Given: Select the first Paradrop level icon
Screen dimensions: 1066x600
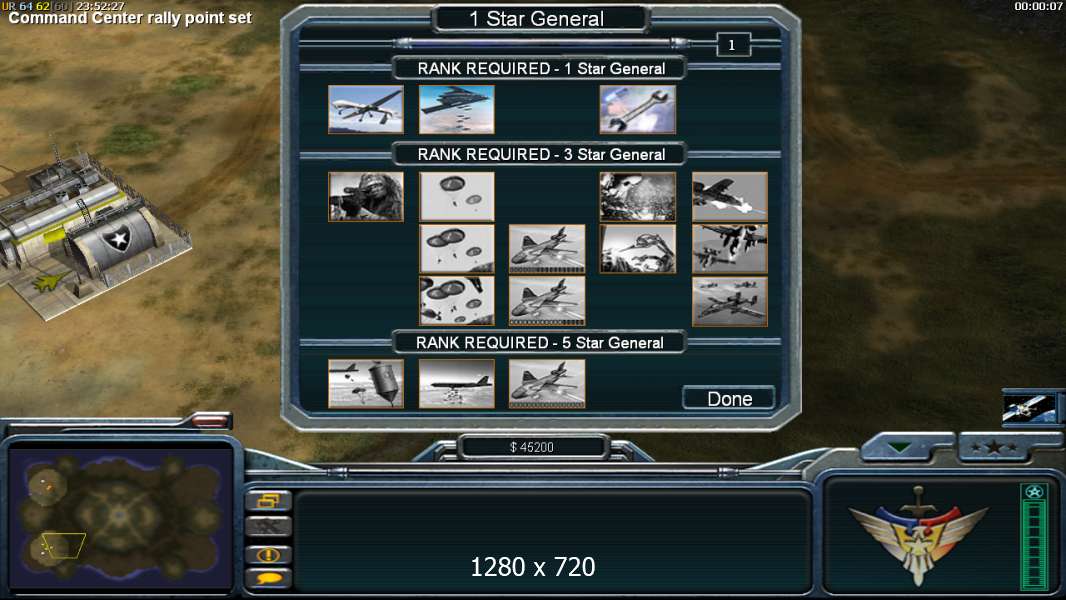Looking at the screenshot, I should [456, 196].
